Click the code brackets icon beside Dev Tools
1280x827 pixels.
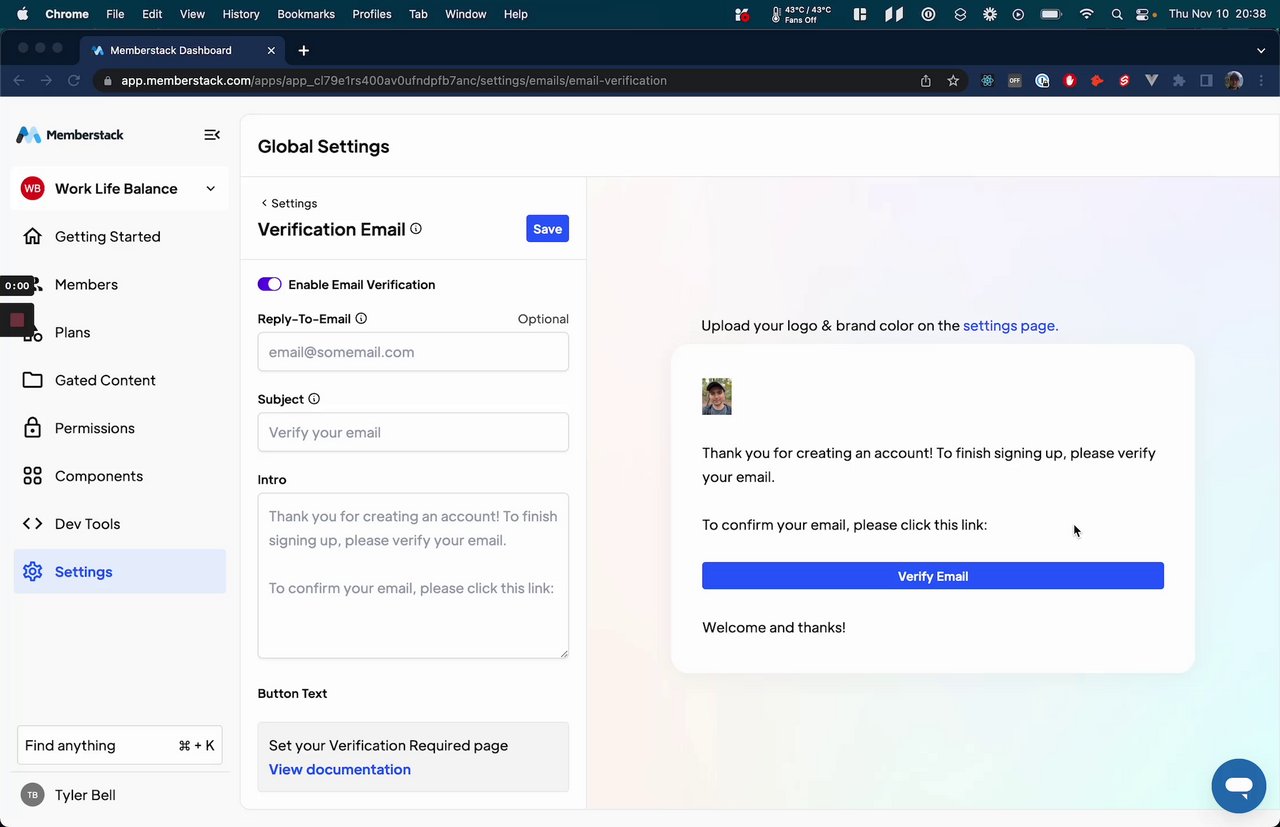tap(33, 524)
